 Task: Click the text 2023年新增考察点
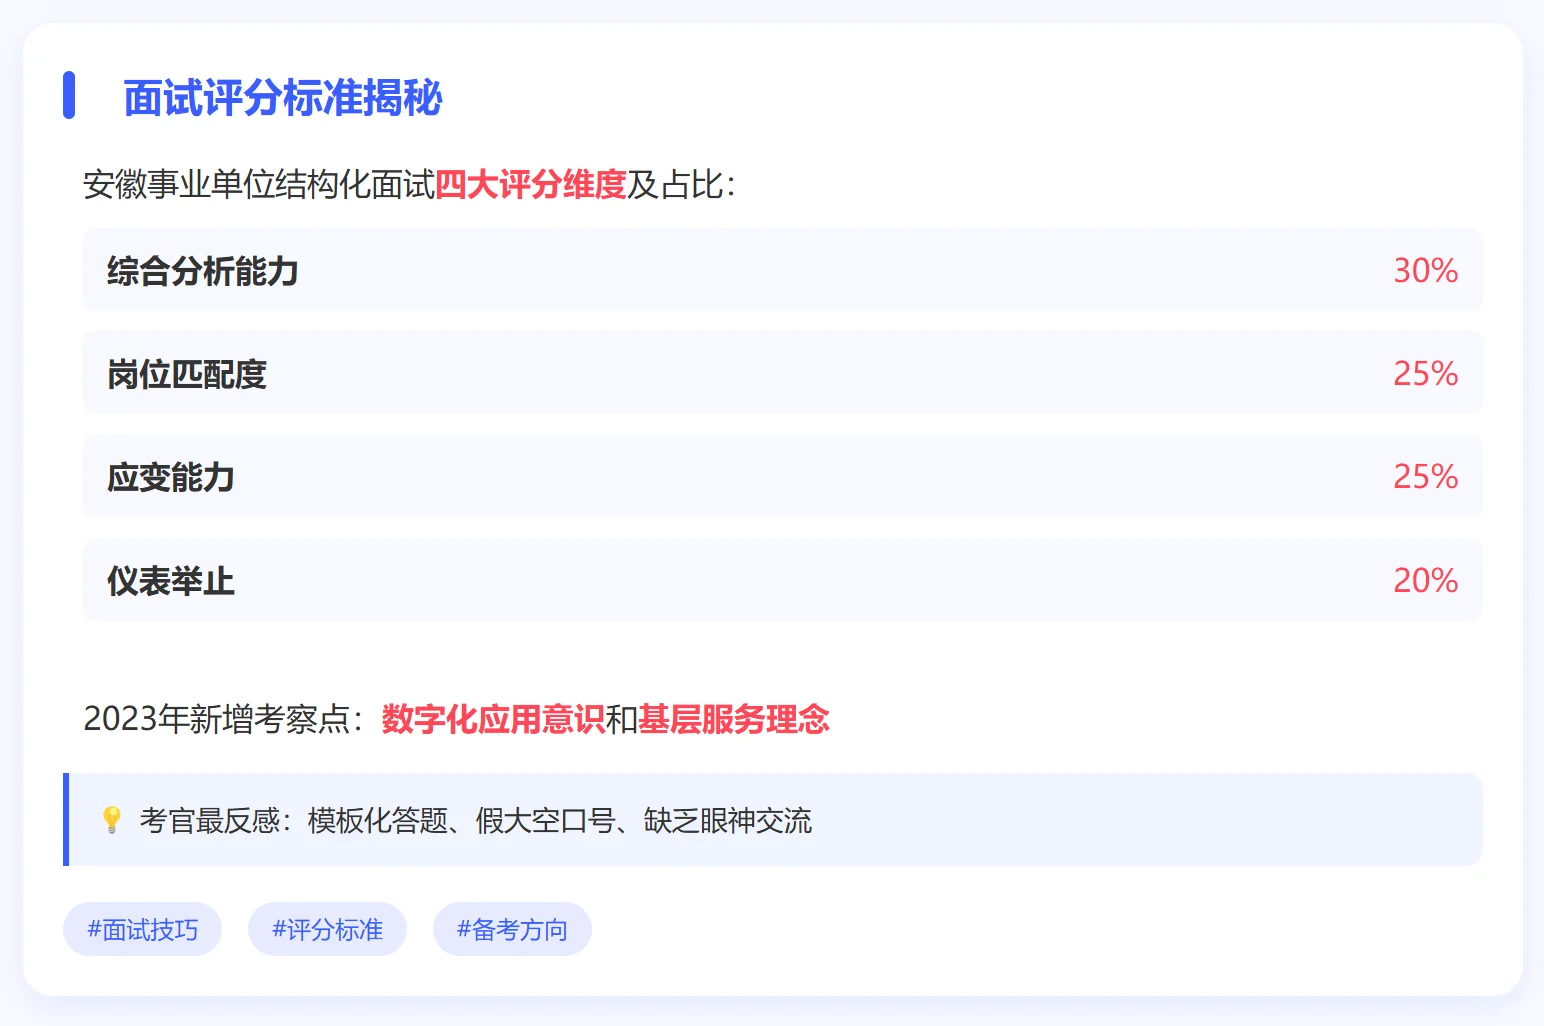217,719
